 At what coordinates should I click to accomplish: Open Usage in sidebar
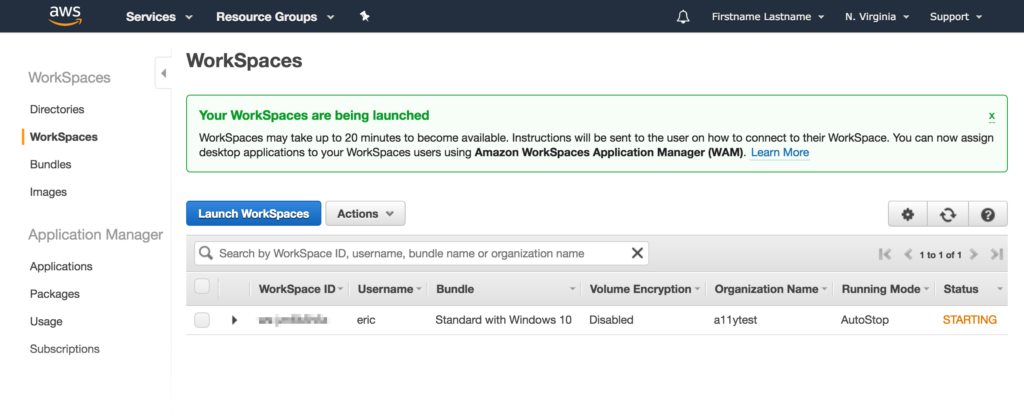point(46,321)
